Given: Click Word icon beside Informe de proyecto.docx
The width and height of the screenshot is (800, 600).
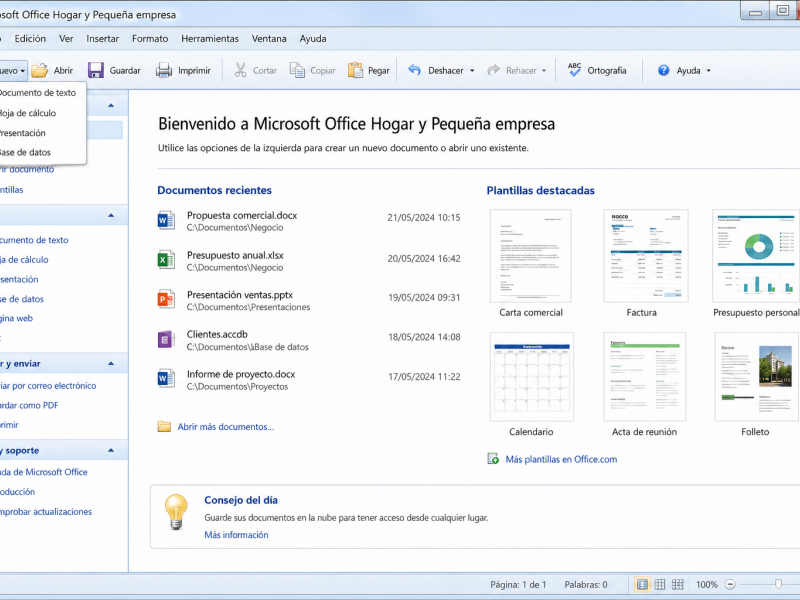Looking at the screenshot, I should 166,379.
